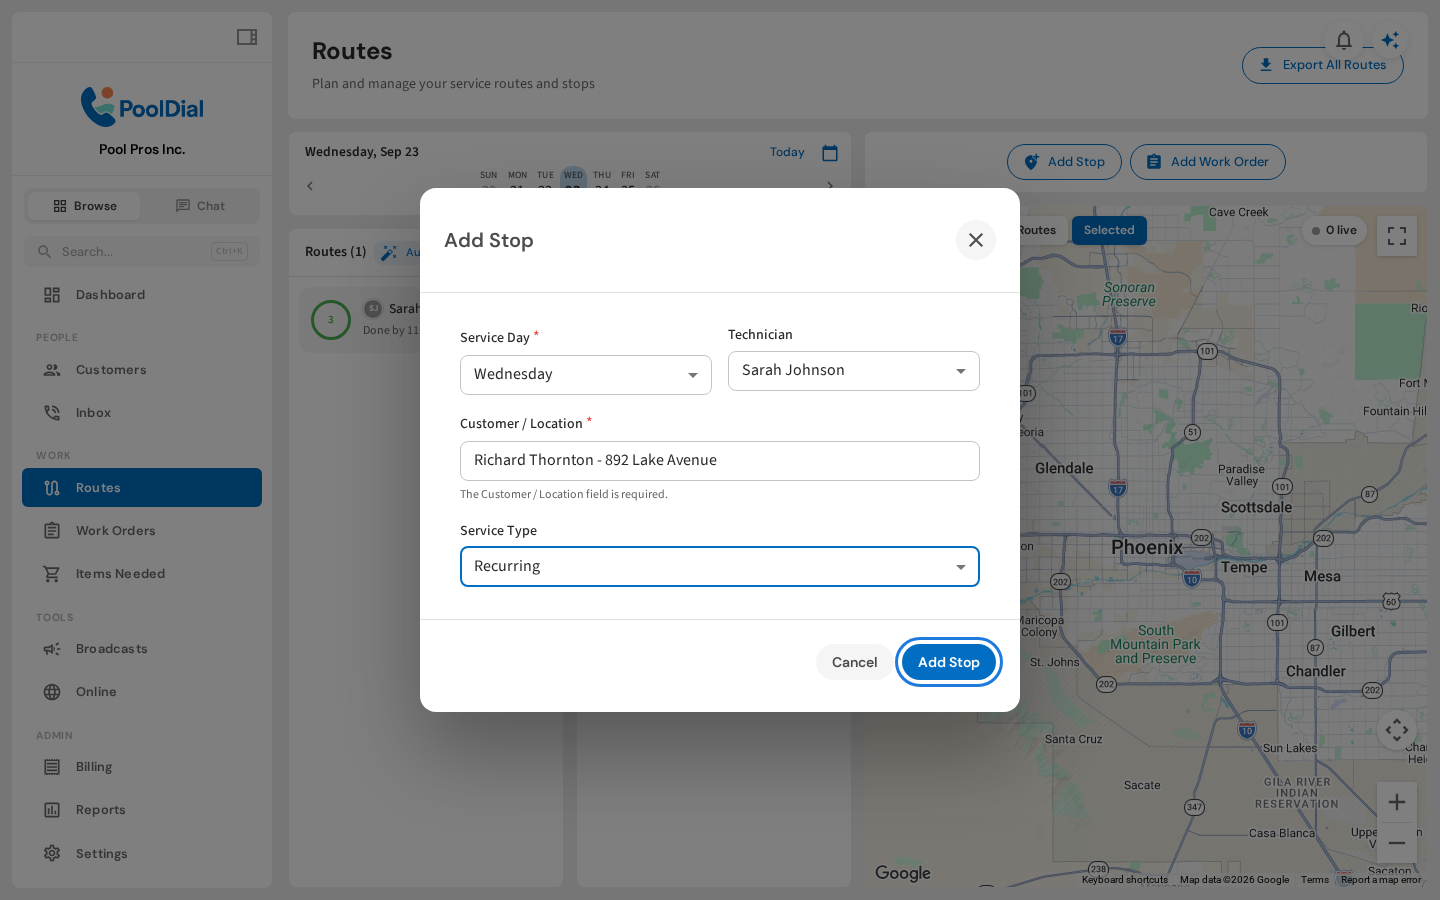The image size is (1440, 900).
Task: Open Work Orders clipboard icon
Action: click(x=52, y=531)
